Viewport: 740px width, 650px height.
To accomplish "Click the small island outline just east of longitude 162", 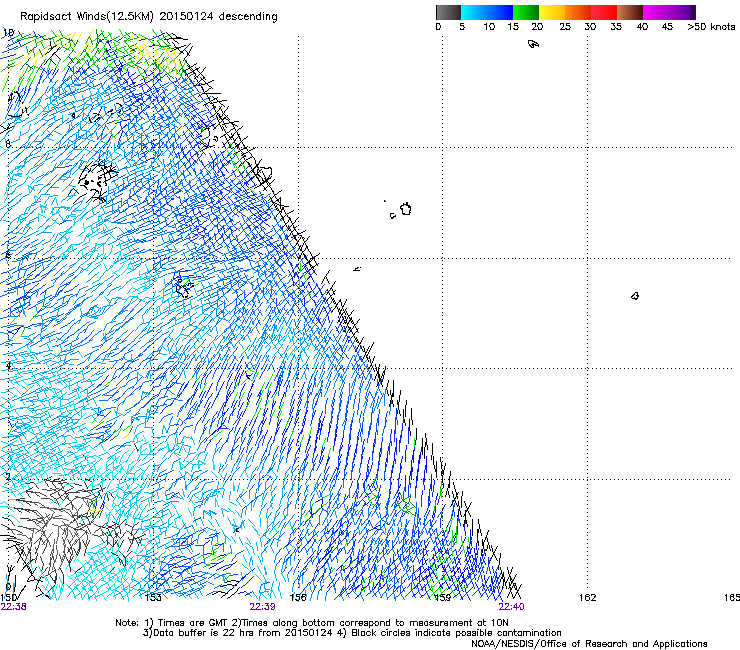I will 635,296.
